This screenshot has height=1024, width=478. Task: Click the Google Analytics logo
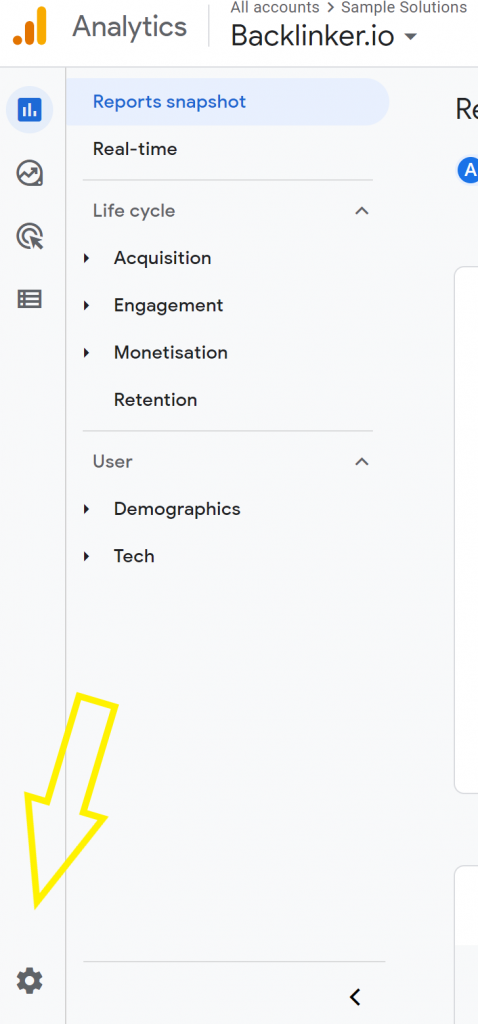click(31, 26)
